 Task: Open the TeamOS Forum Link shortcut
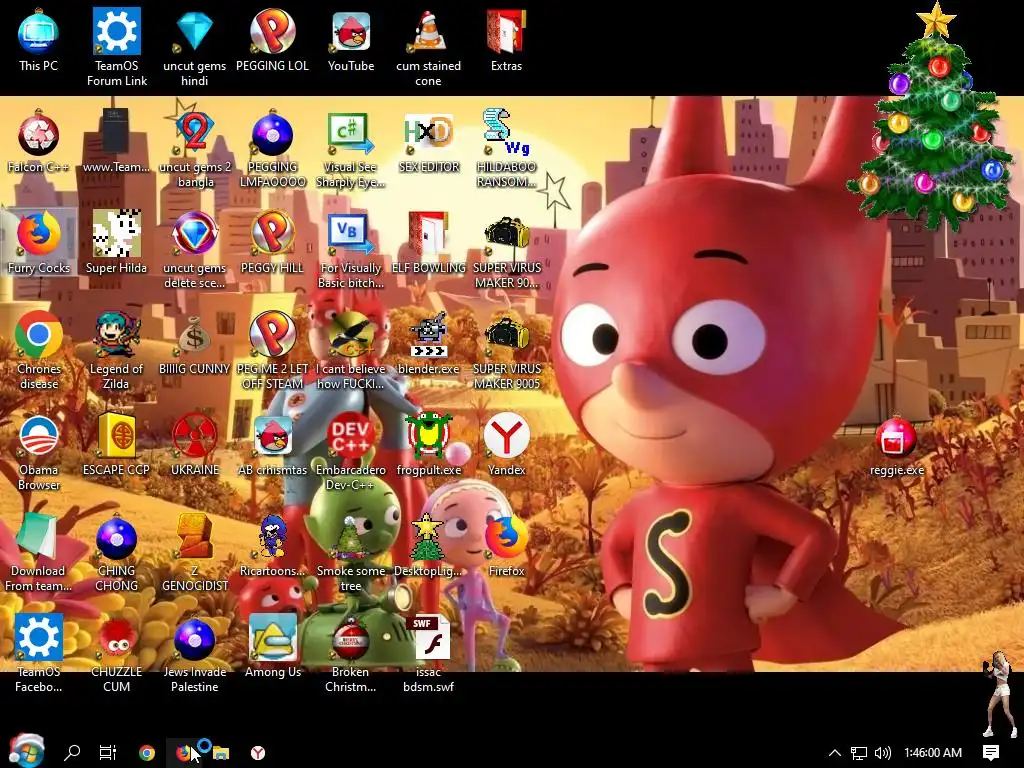click(x=116, y=47)
